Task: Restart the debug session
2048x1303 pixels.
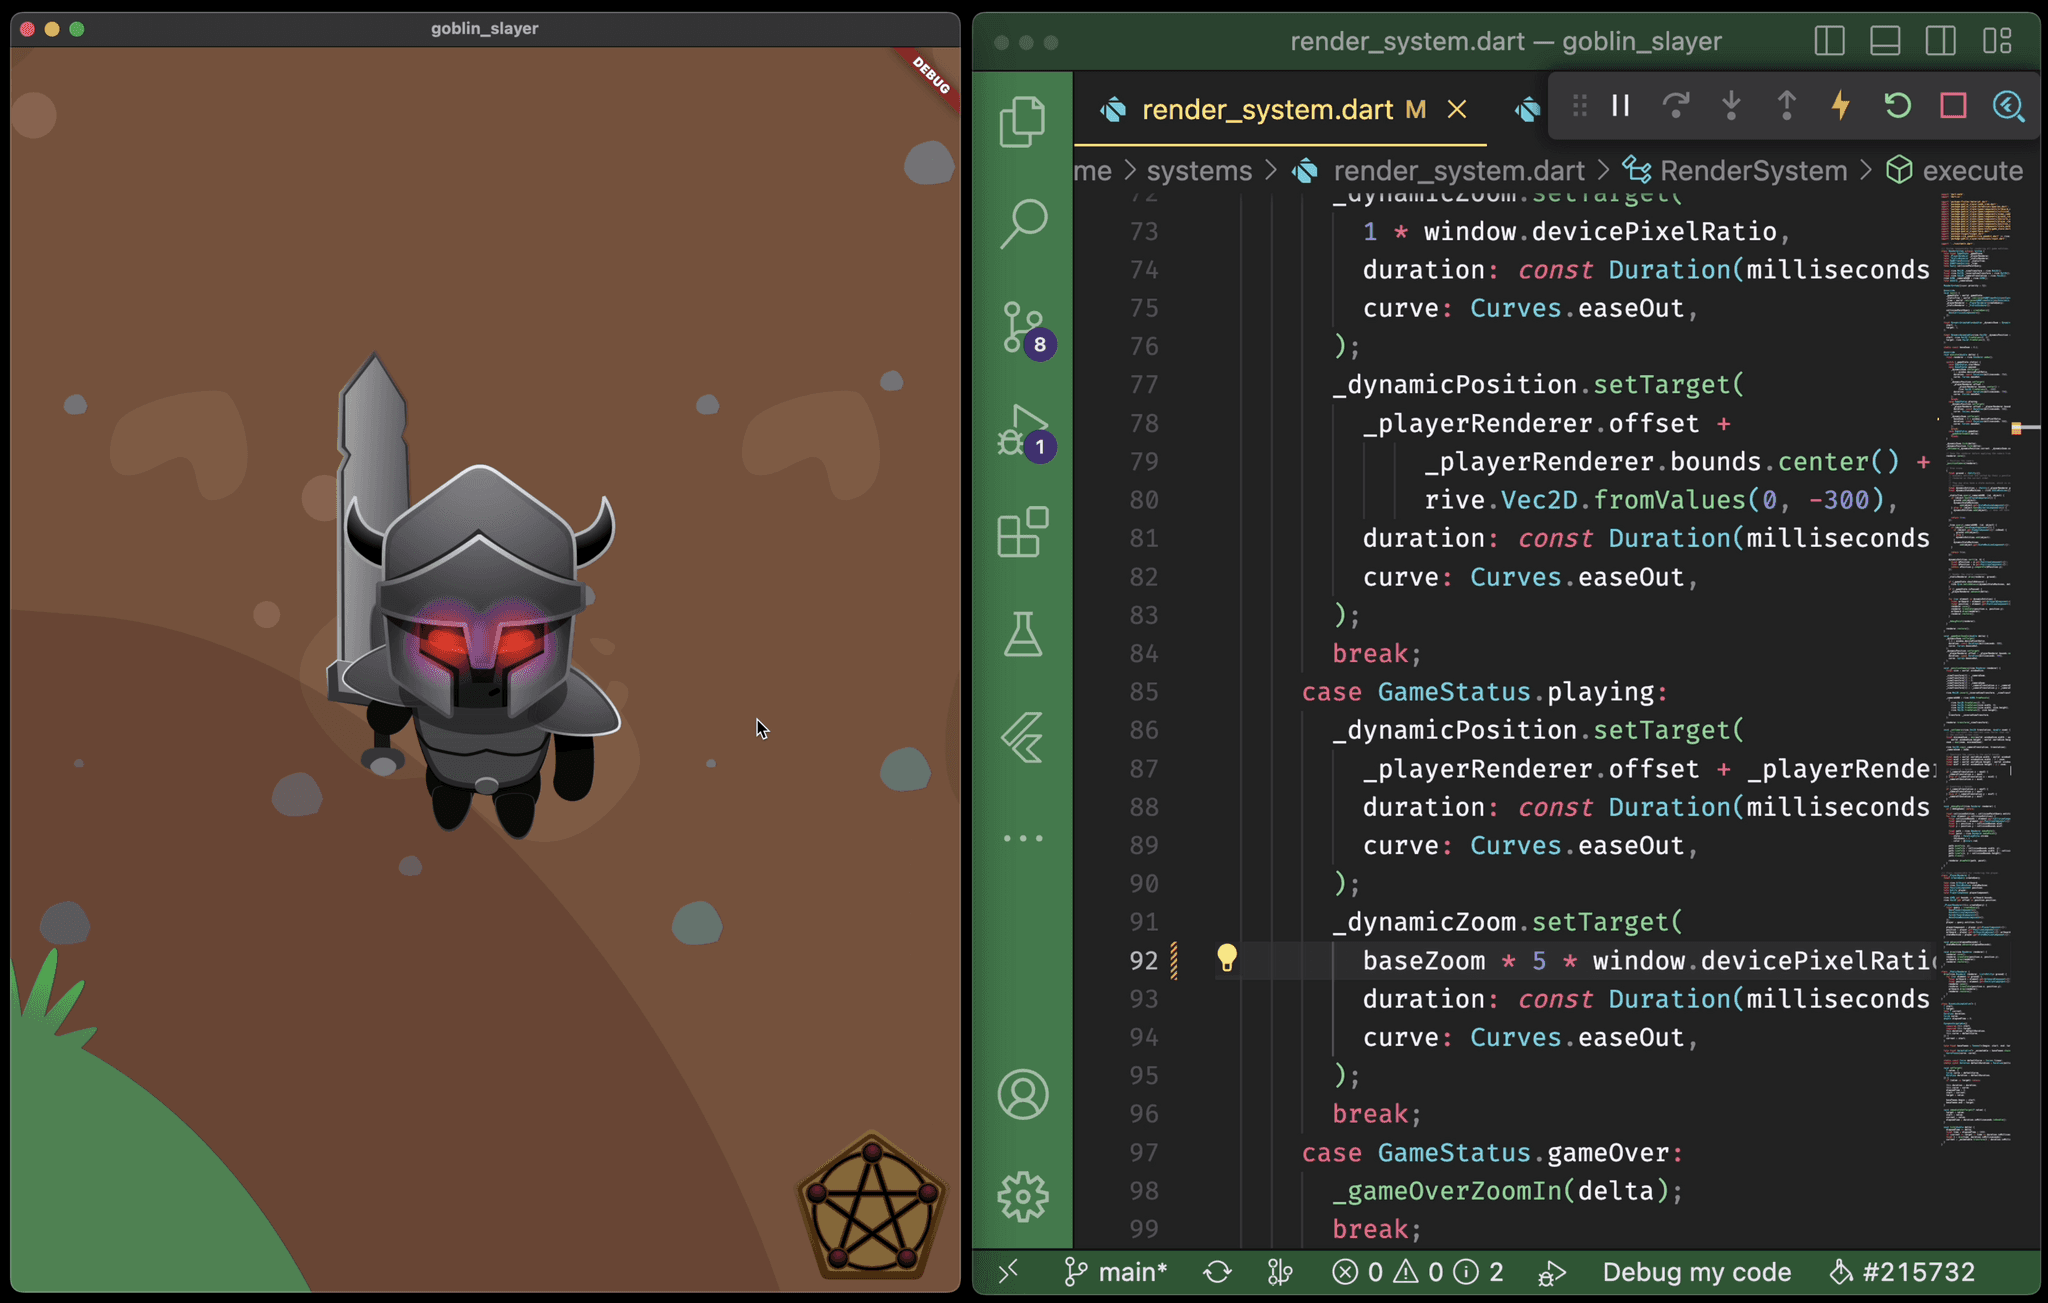Action: coord(1896,106)
